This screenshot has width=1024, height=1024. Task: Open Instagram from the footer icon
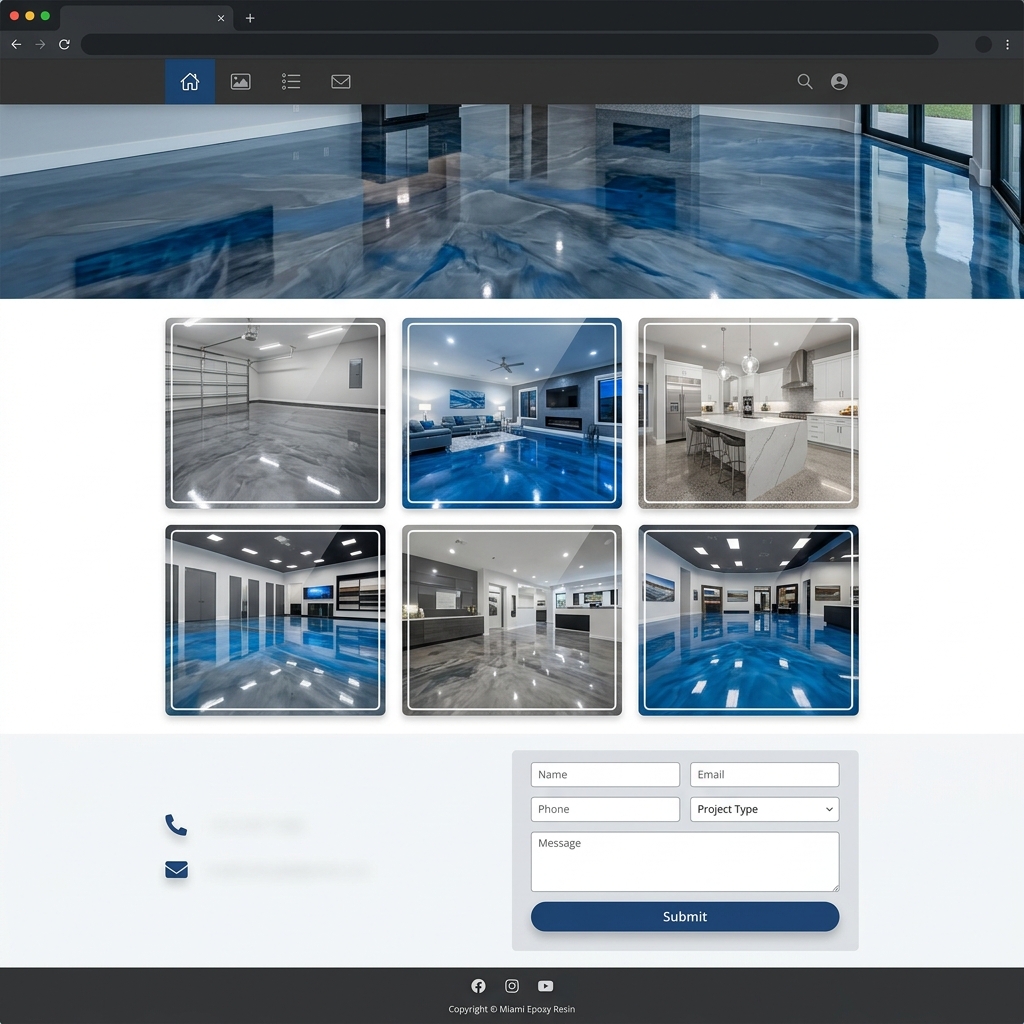(x=512, y=986)
